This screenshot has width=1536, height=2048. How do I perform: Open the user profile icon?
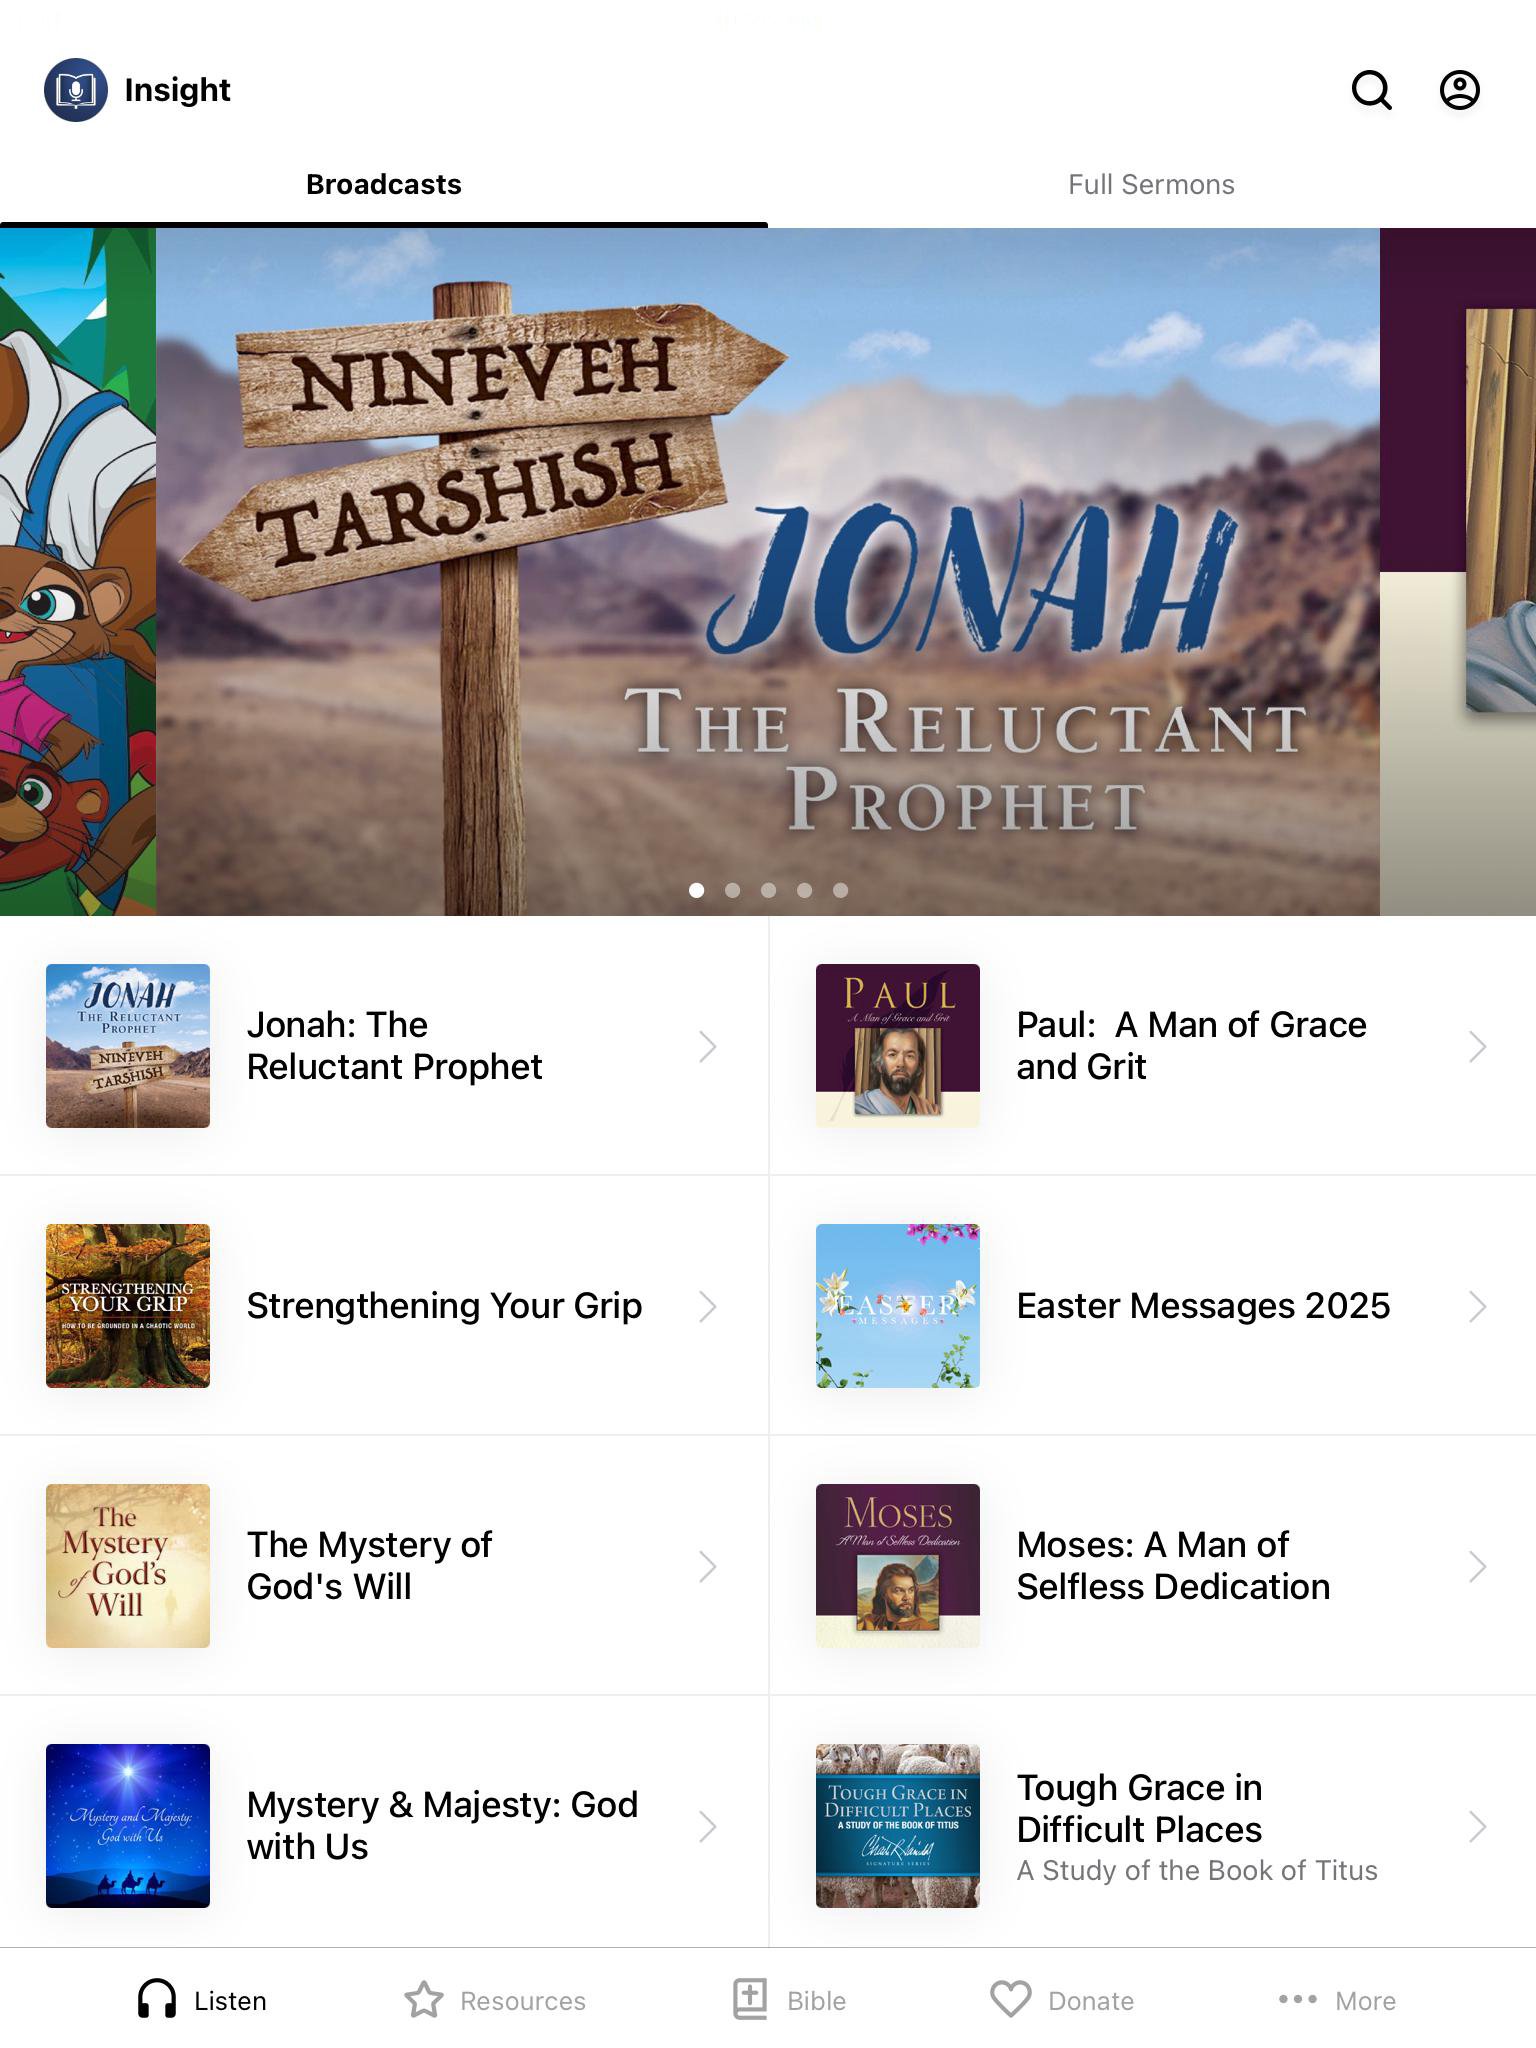(1459, 90)
